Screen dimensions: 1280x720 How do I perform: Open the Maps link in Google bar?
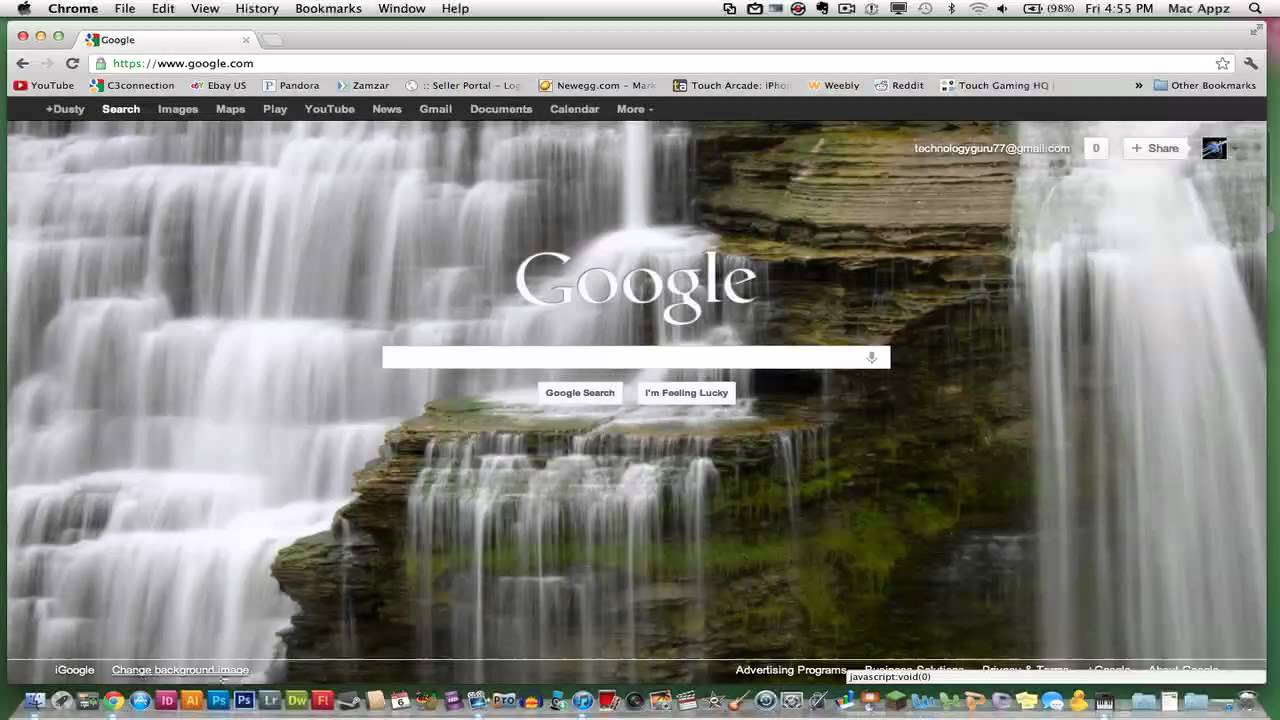tap(230, 109)
